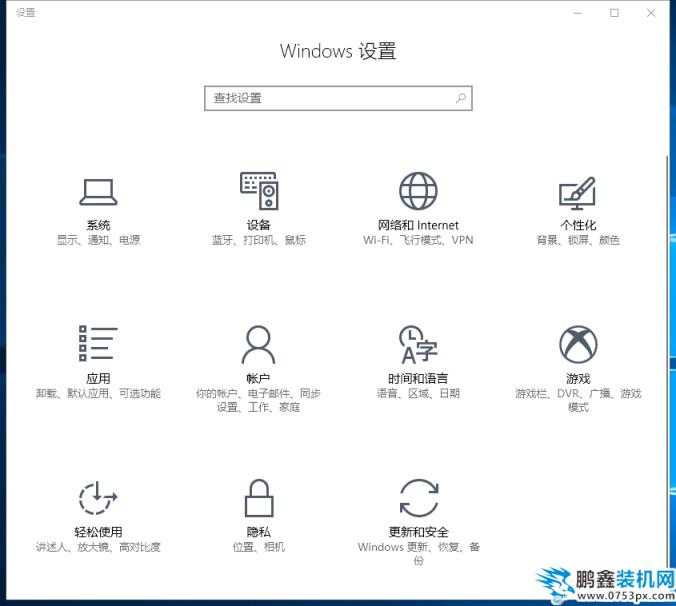
Task: Click the 设备 title label
Action: [x=259, y=225]
